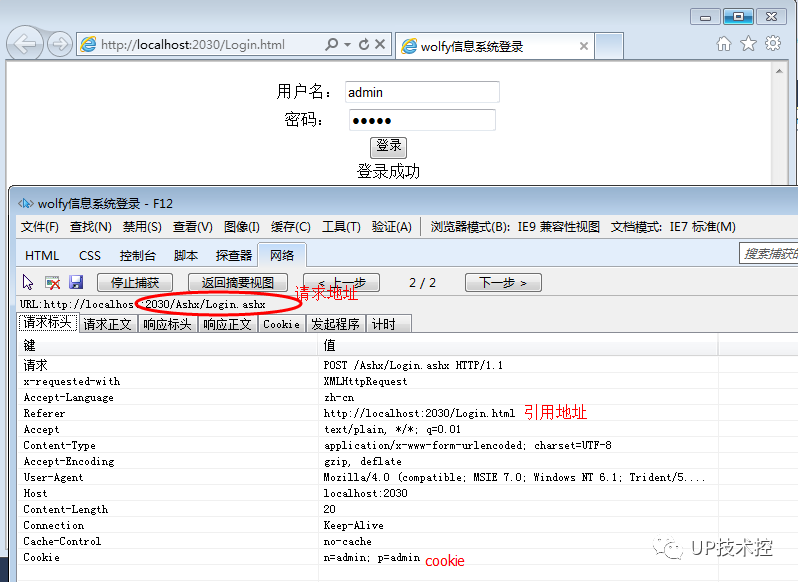
Task: Open the 禁用(S) menu
Action: coord(142,227)
